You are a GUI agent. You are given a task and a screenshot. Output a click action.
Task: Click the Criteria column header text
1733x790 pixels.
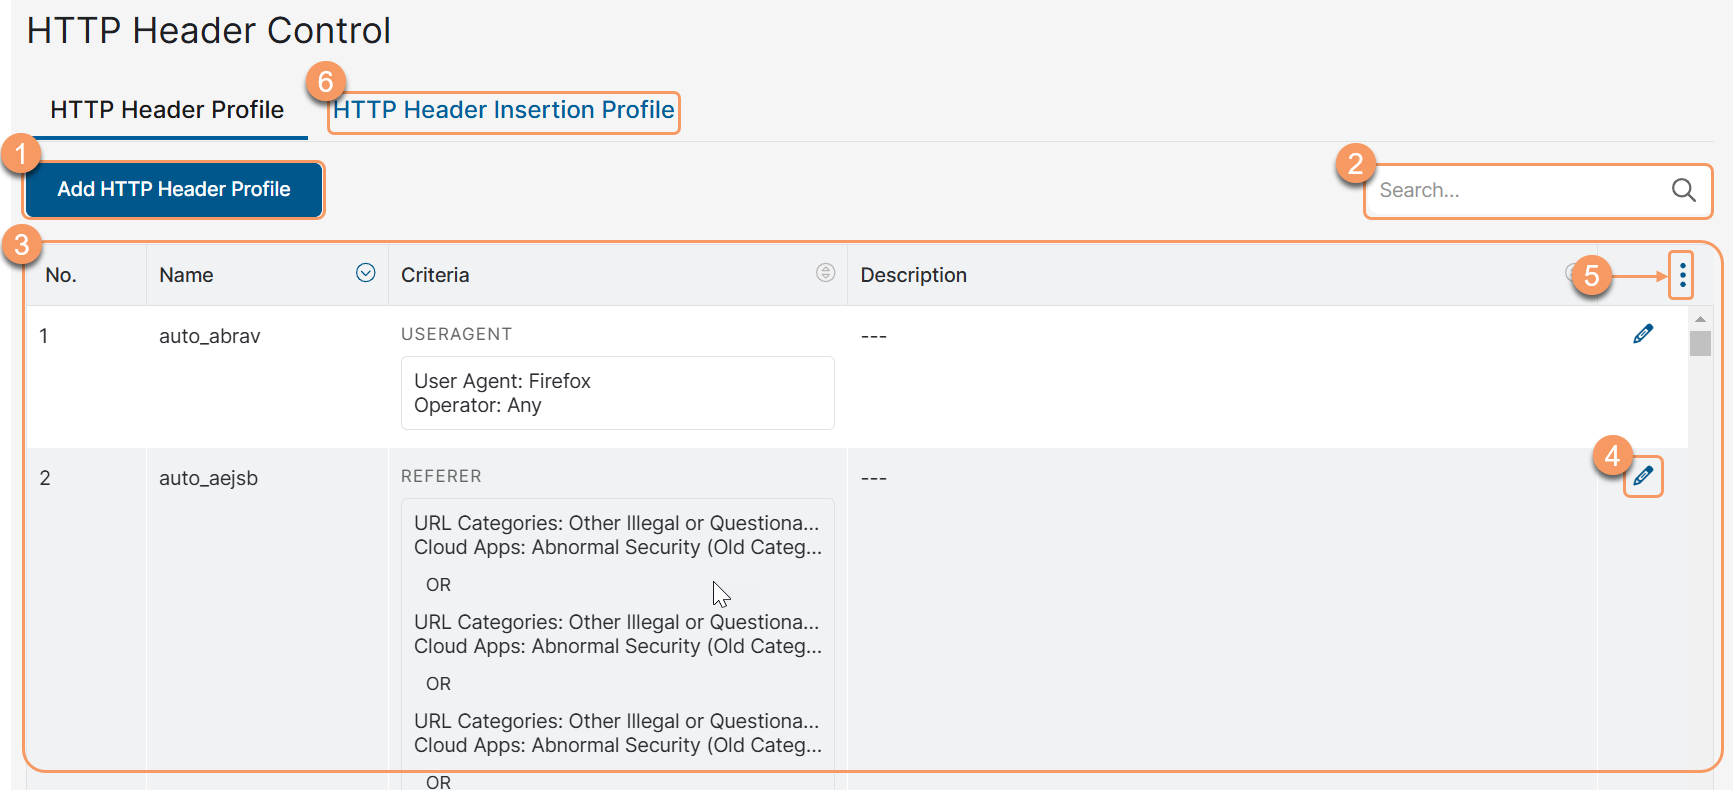[x=435, y=275]
